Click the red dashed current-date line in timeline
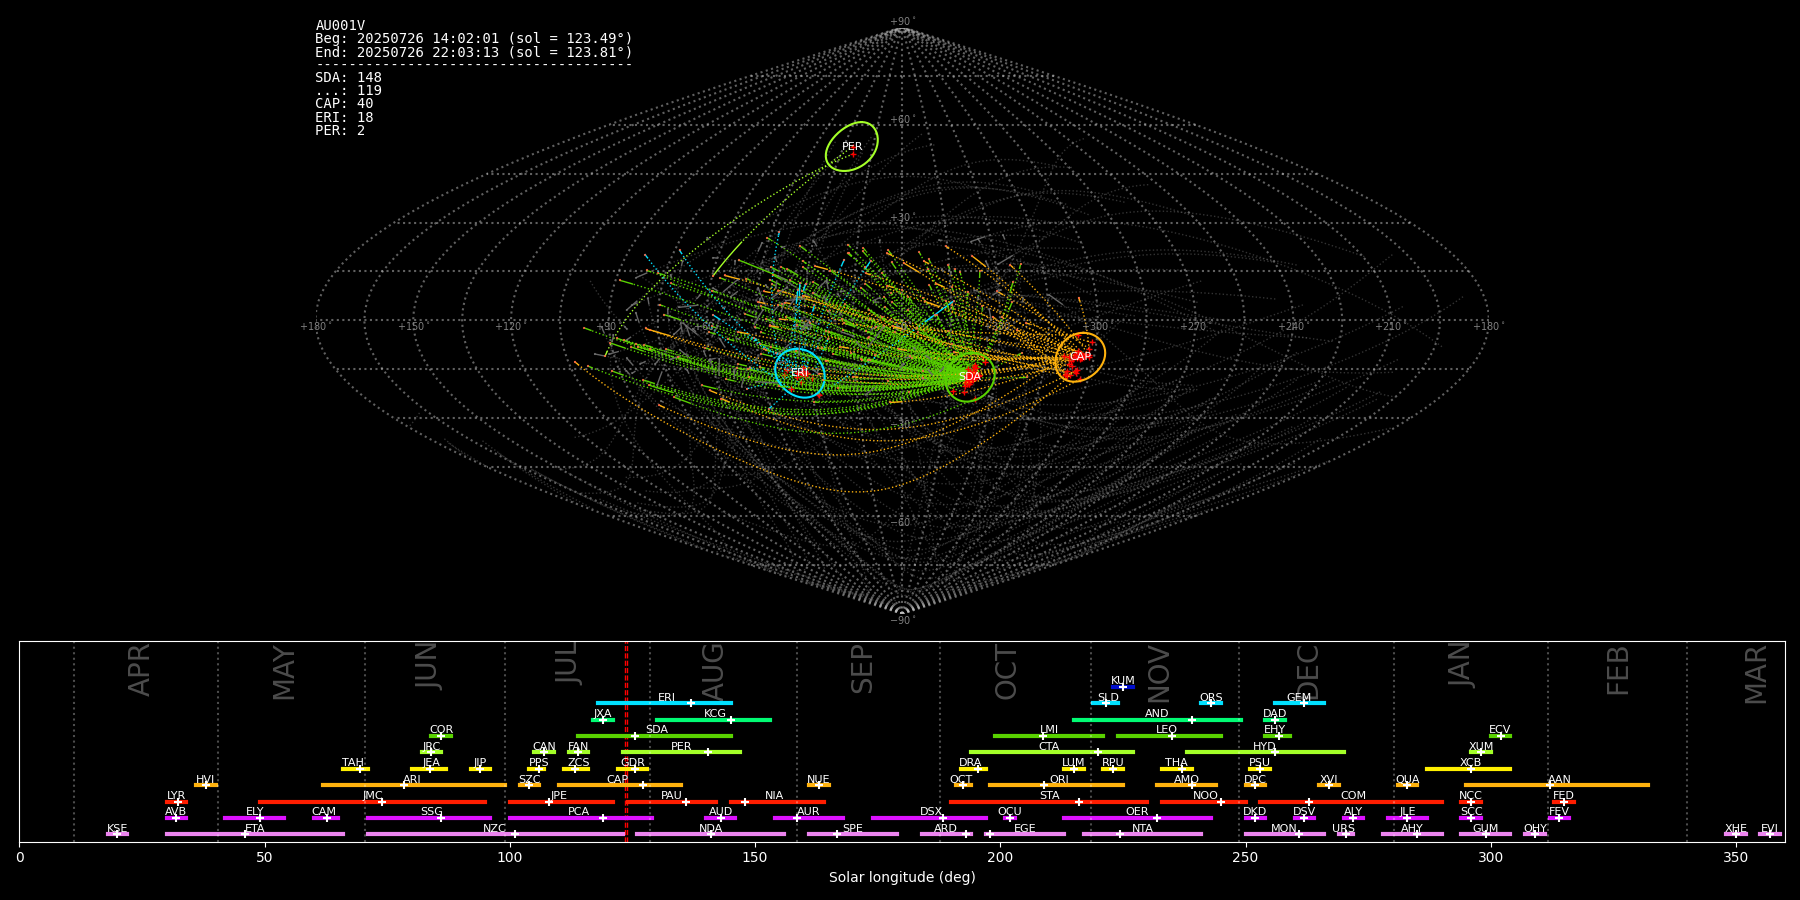1800x900 pixels. tap(626, 742)
